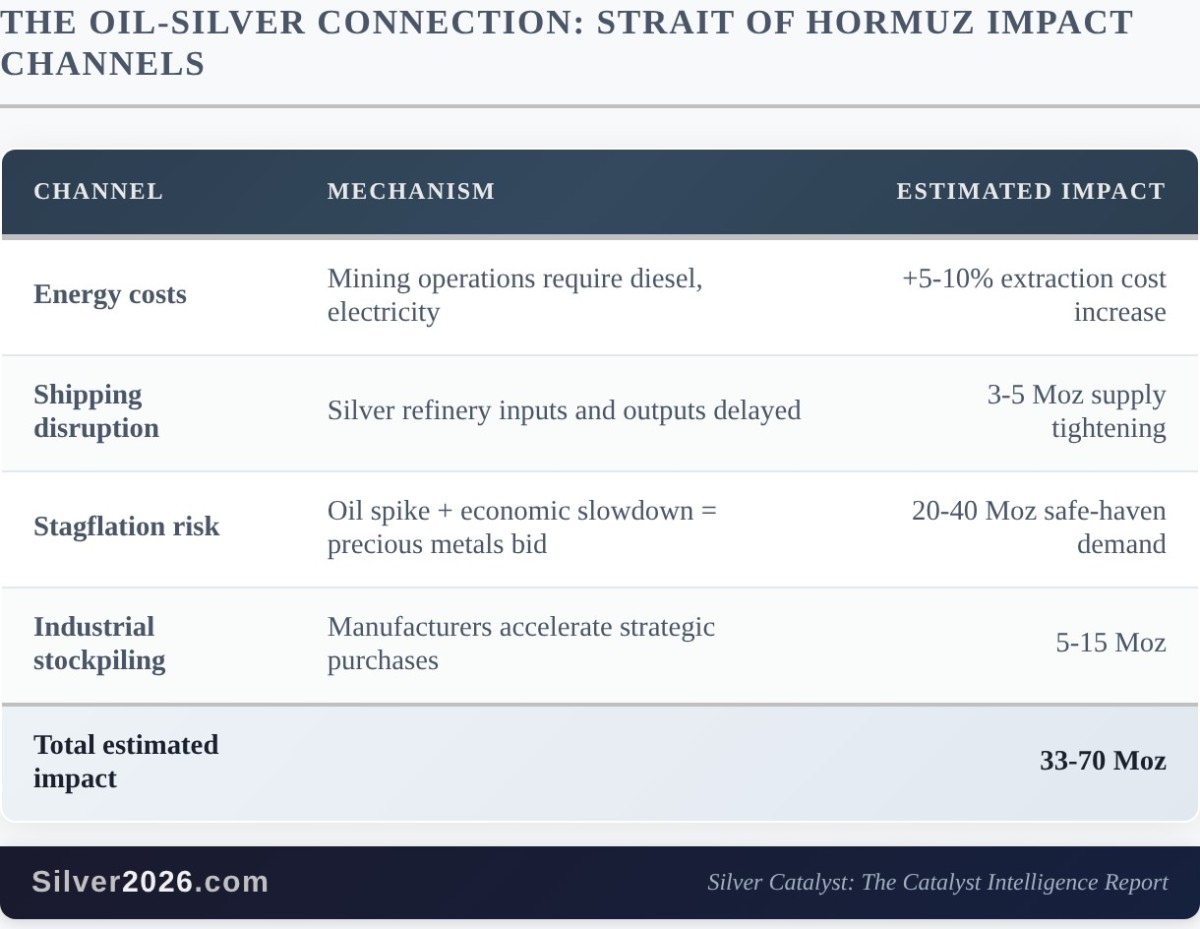Click the "Silver Catalyst: The Catalyst Intelligence Report" text
The width and height of the screenshot is (1200, 929).
(937, 882)
